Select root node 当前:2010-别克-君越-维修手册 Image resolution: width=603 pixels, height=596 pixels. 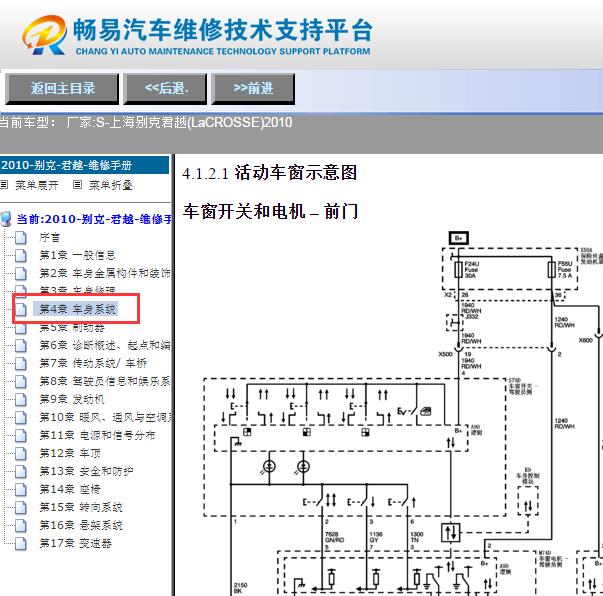[x=94, y=219]
